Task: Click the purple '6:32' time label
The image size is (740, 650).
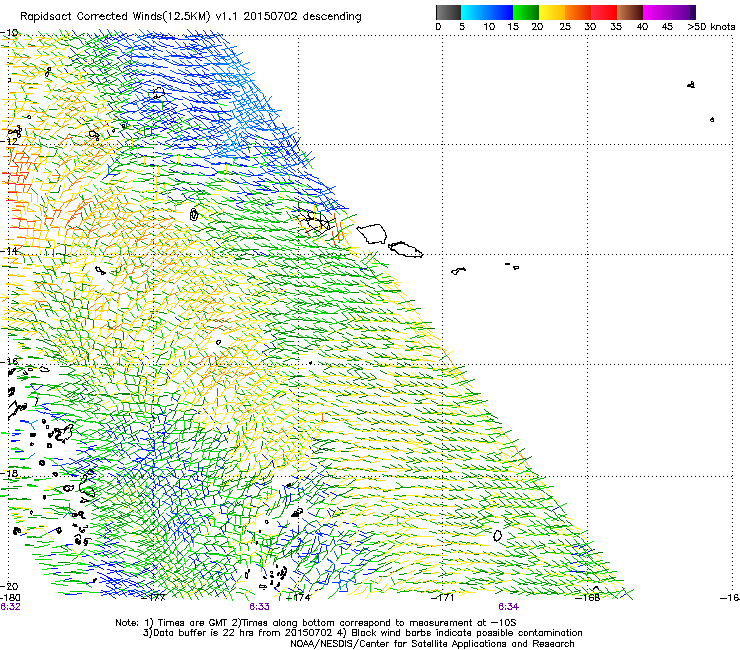Action: pyautogui.click(x=10, y=607)
